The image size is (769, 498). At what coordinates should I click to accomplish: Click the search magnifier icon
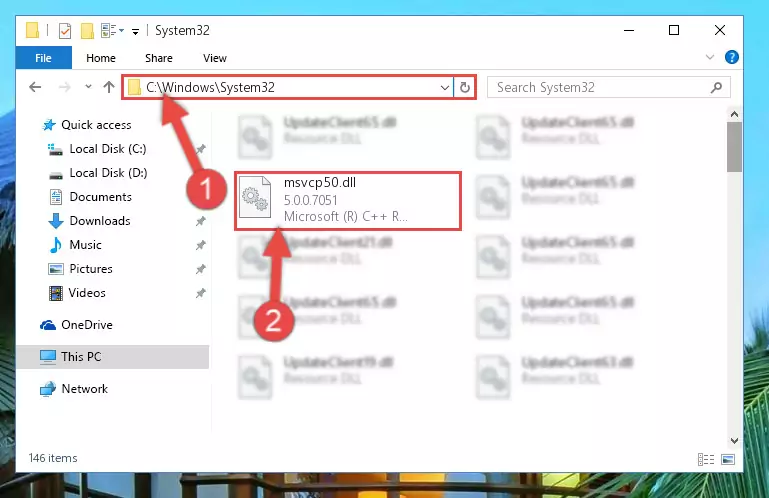pyautogui.click(x=716, y=87)
